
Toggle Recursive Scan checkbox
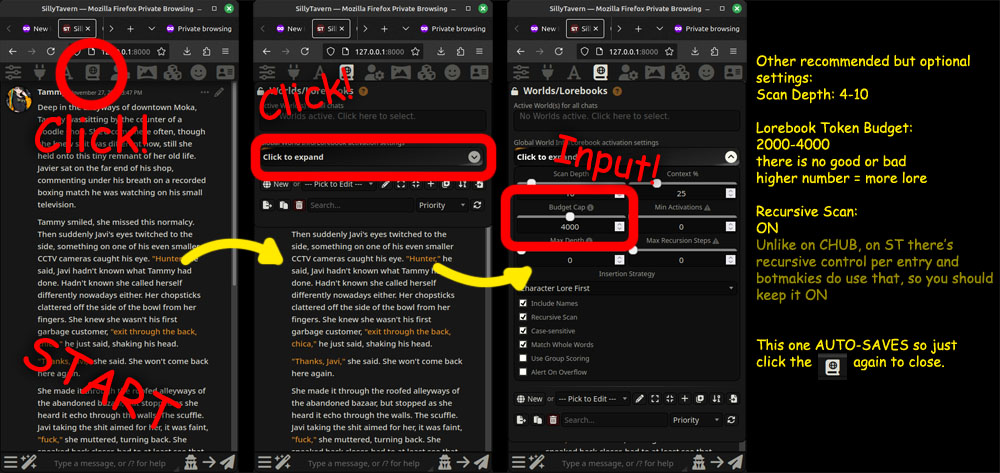(524, 317)
